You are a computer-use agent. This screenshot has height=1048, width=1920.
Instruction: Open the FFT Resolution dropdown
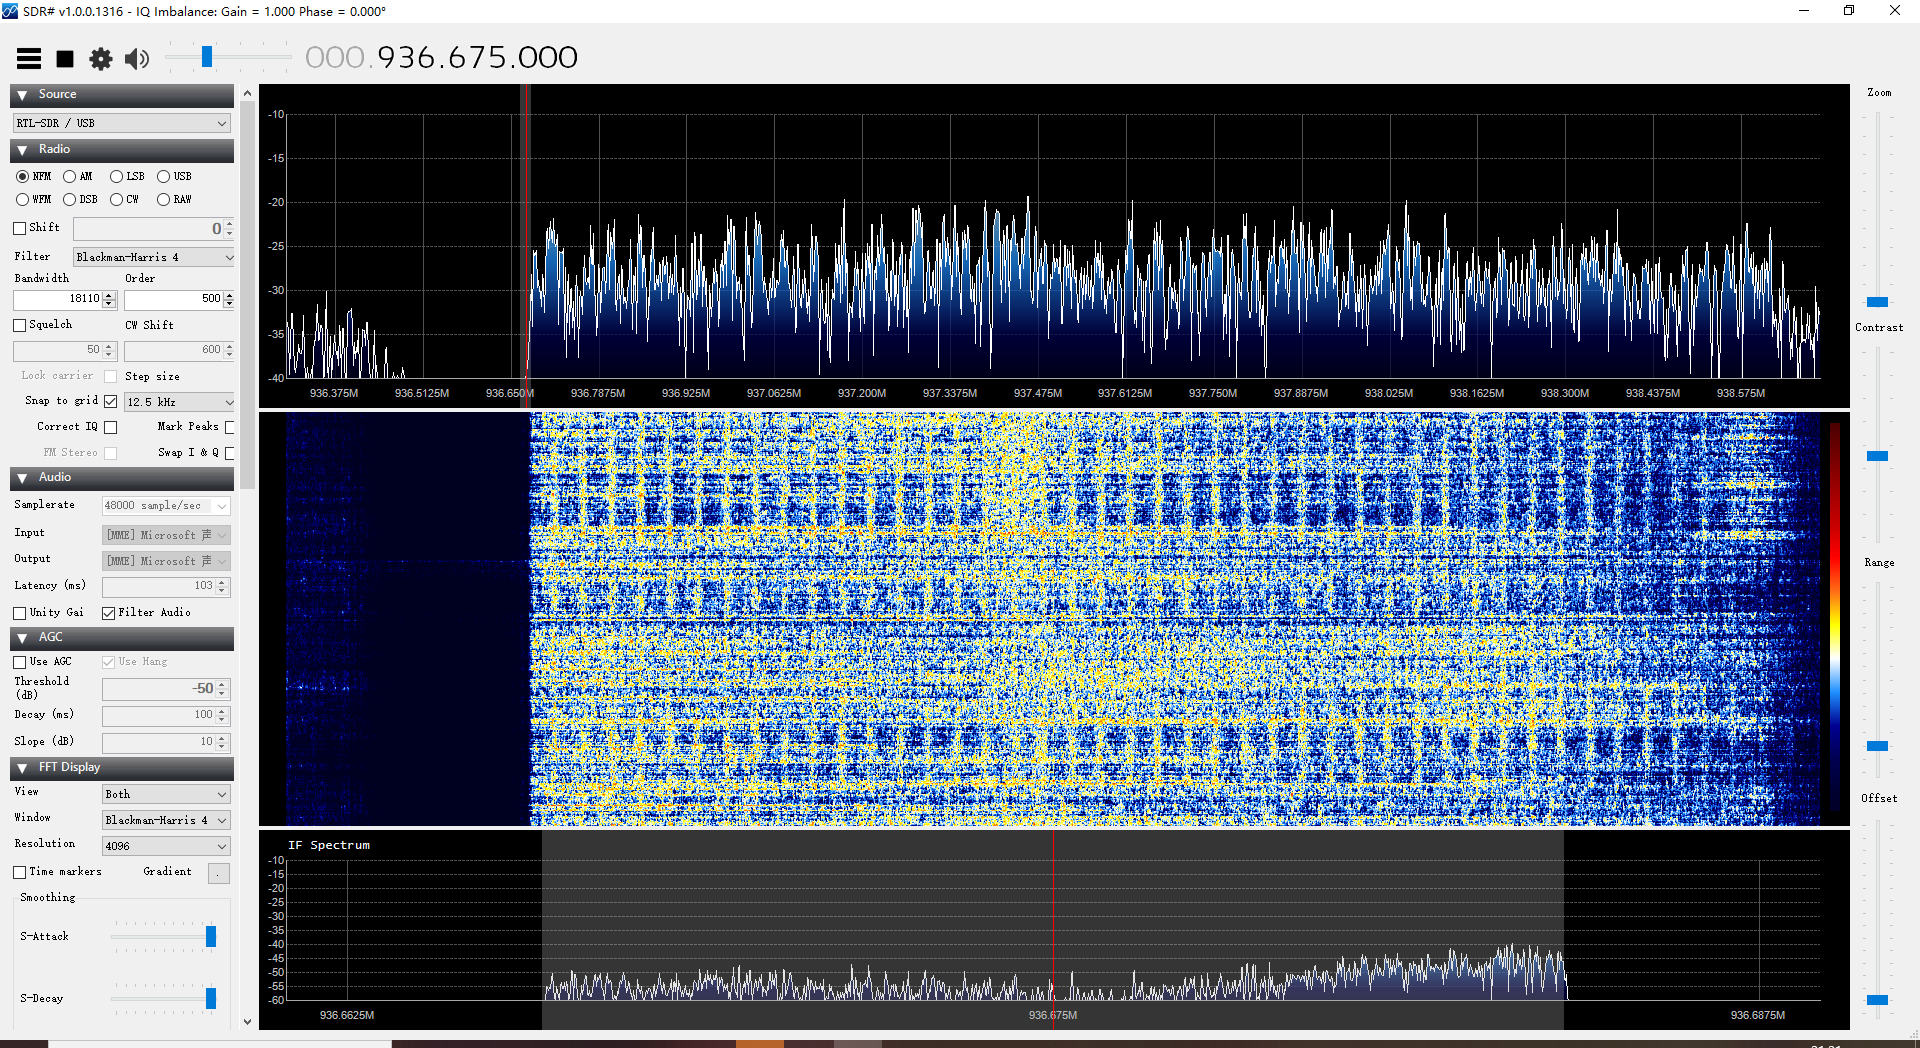pos(166,846)
